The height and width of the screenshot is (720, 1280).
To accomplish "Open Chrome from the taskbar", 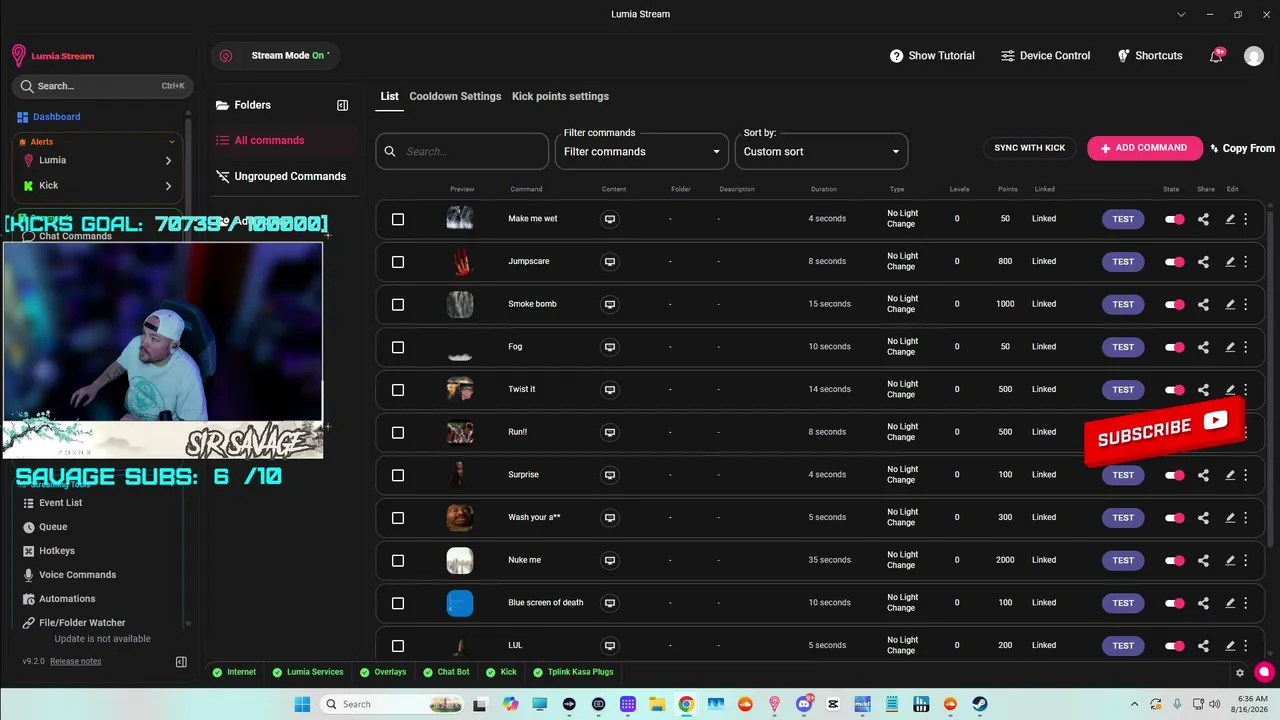I will [686, 704].
